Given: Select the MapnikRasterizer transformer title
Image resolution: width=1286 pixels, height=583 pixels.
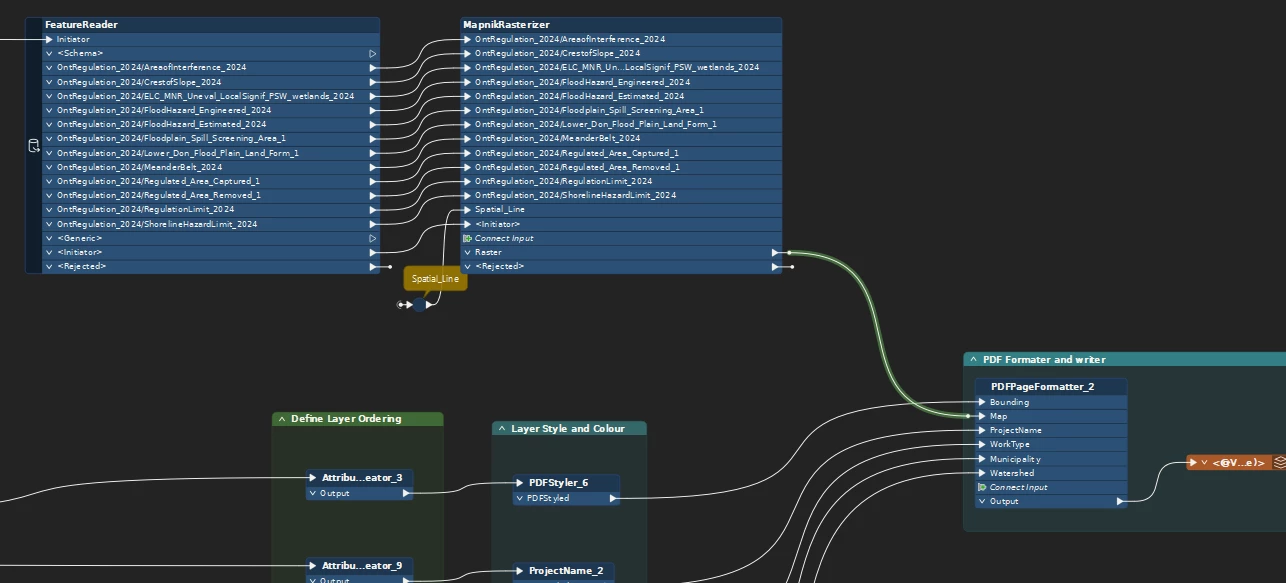Looking at the screenshot, I should (x=506, y=25).
